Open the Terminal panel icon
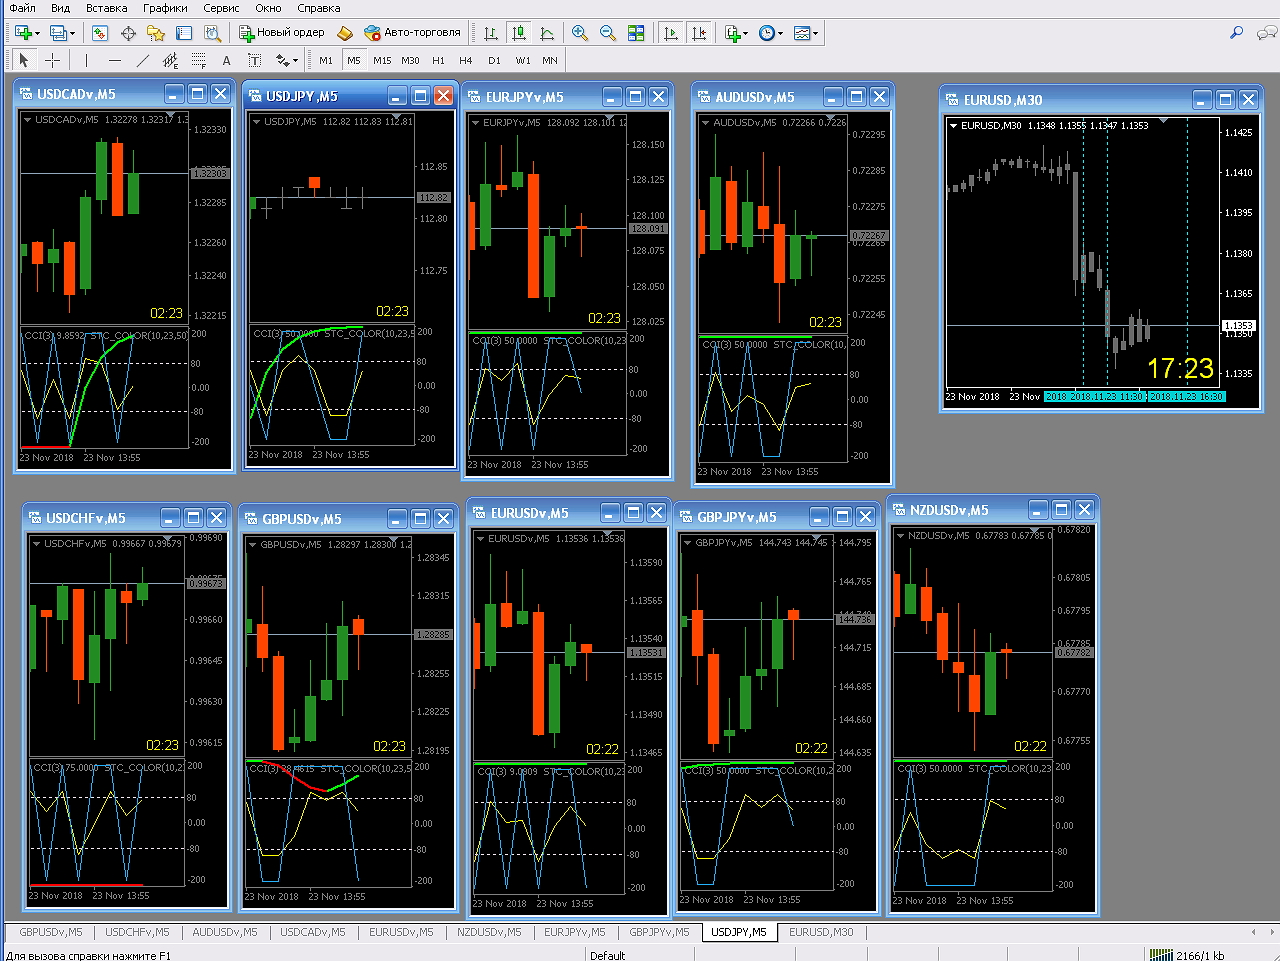This screenshot has height=961, width=1280. [184, 33]
